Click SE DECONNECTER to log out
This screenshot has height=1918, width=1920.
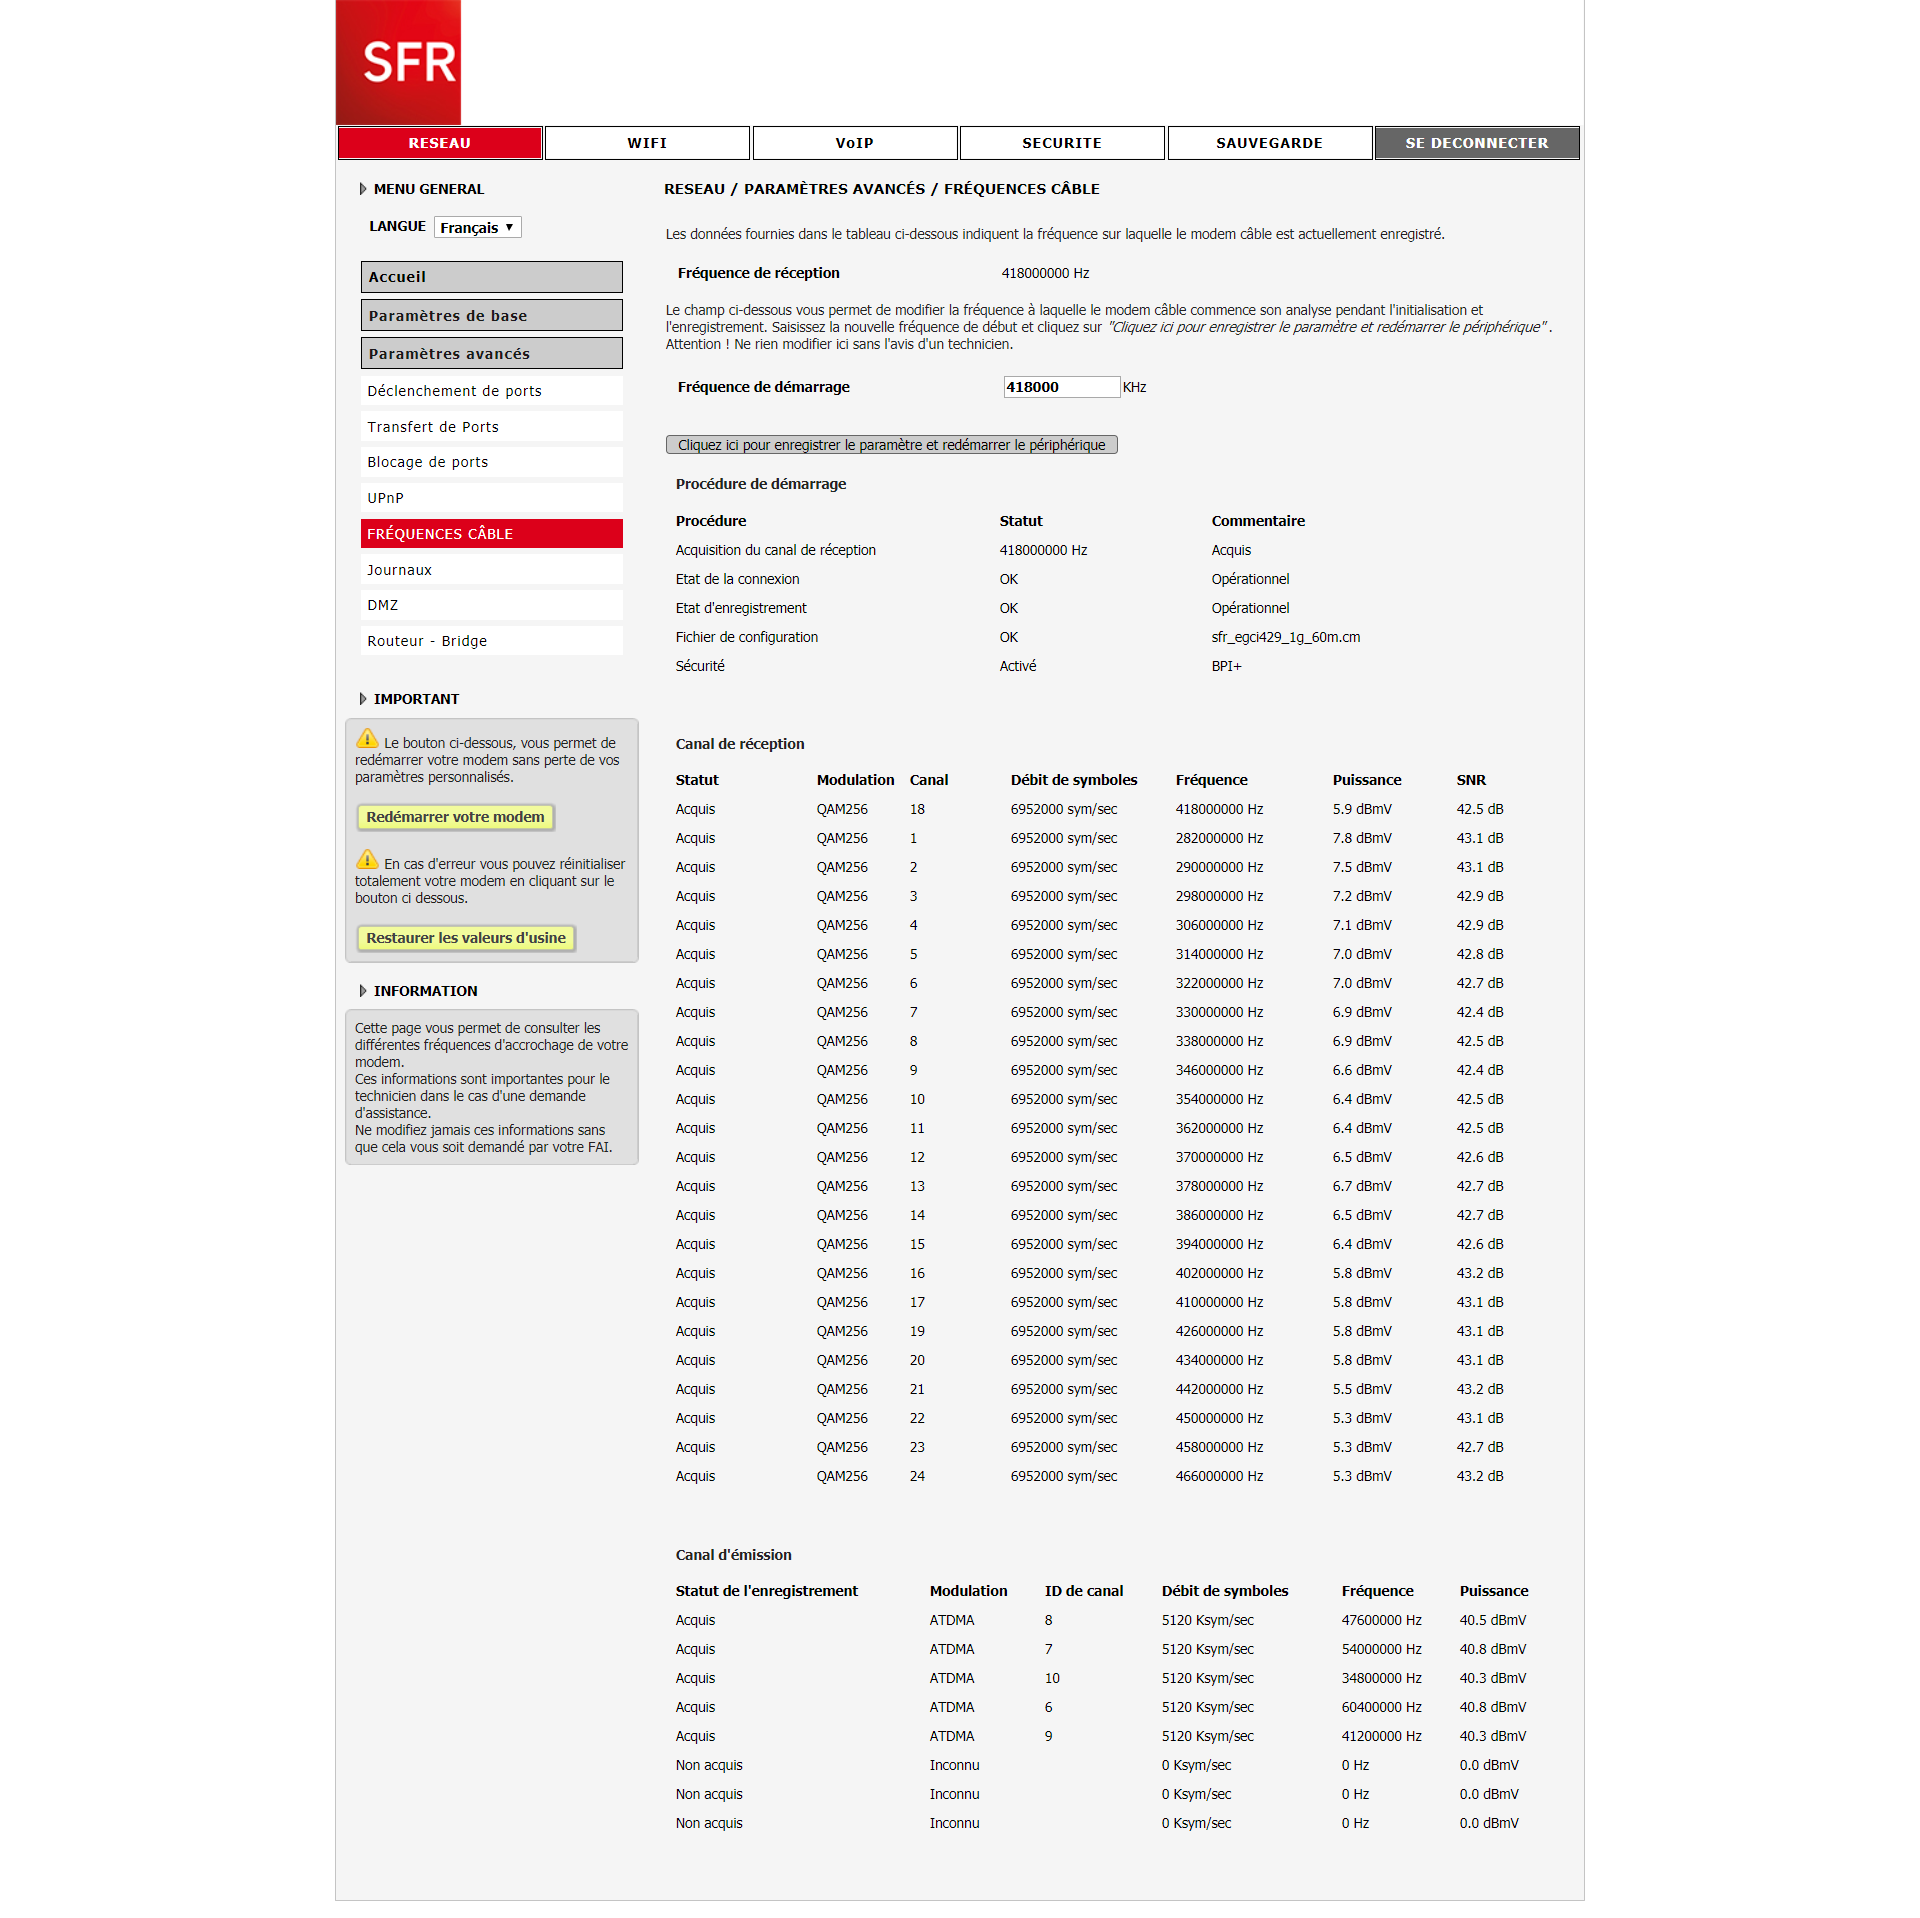[x=1477, y=142]
